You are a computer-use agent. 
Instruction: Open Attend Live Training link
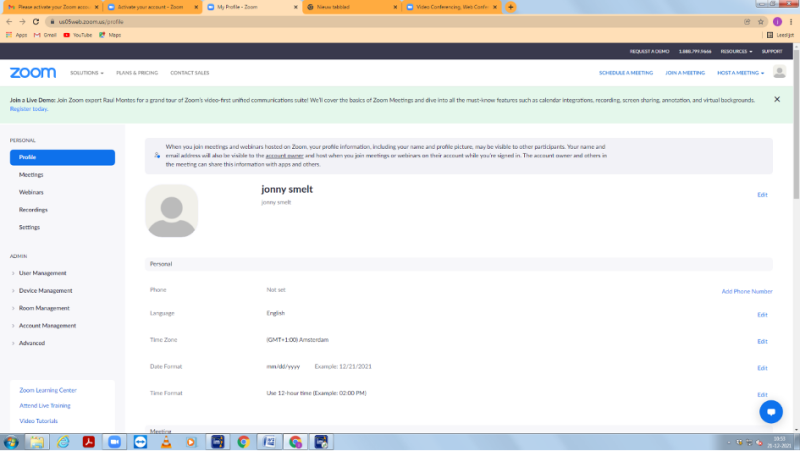point(45,406)
